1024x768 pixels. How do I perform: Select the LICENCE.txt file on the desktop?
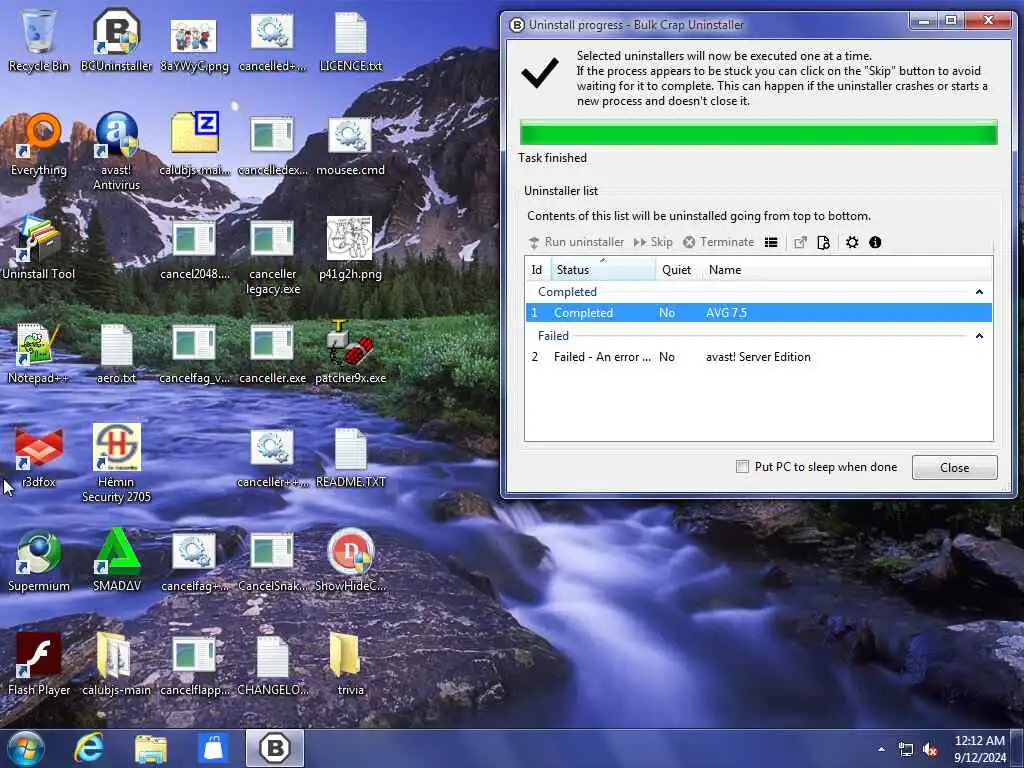pyautogui.click(x=351, y=42)
